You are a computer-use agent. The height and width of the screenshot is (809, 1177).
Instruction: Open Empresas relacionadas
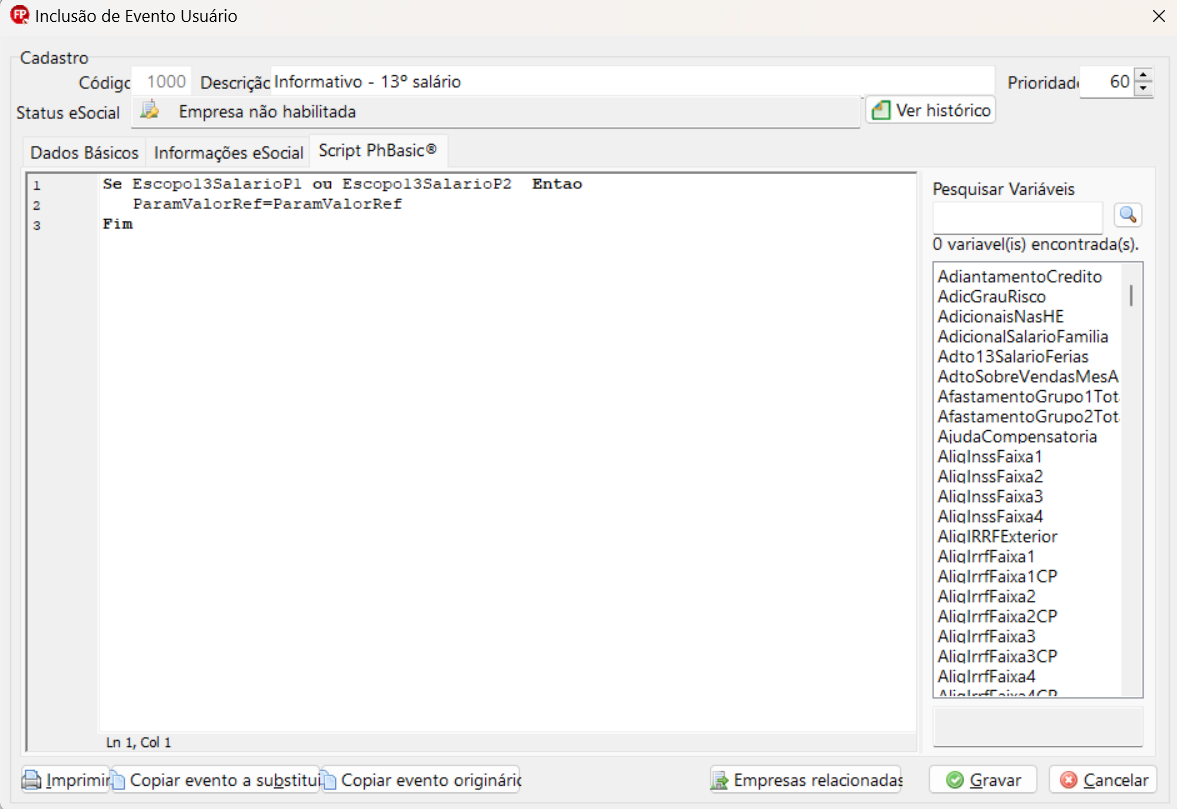tap(807, 780)
